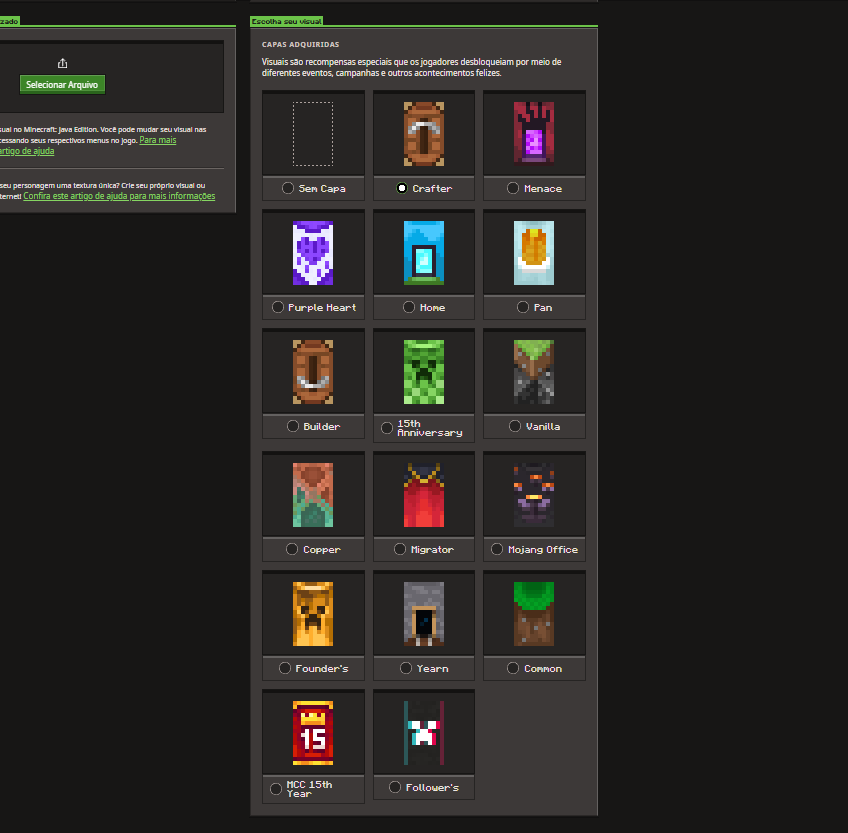Click the 'Migrator' label text
The height and width of the screenshot is (833, 848).
[432, 550]
